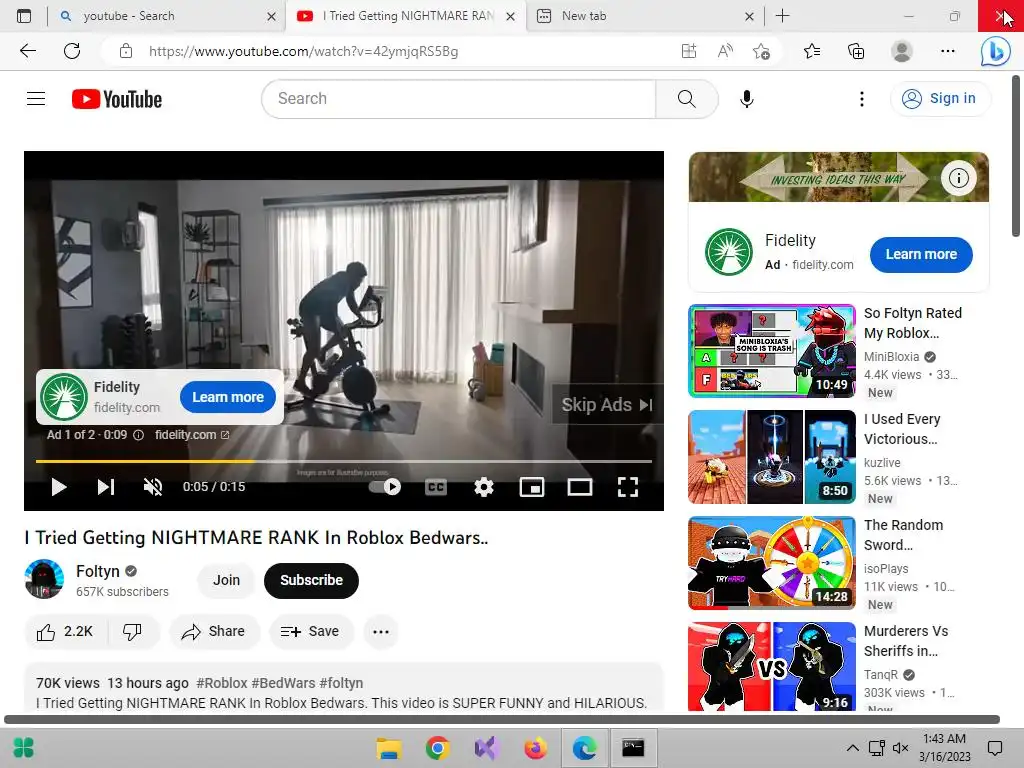Open 'So Foltyn Rated My Roblox' thumbnail
1024x768 pixels.
pyautogui.click(x=772, y=351)
